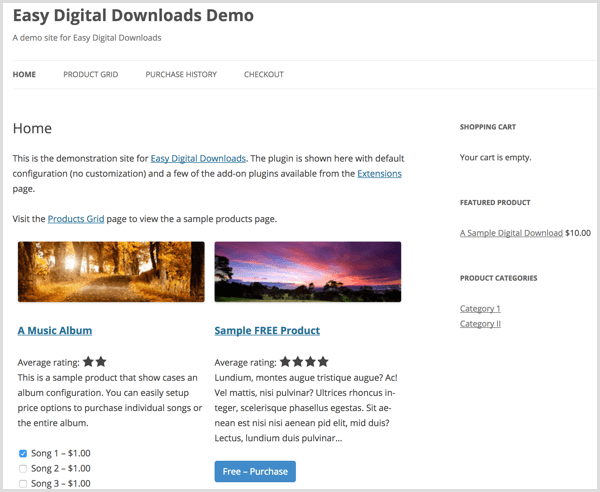This screenshot has height=492, width=600.
Task: Open the purple sunset product thumbnail
Action: tap(308, 272)
